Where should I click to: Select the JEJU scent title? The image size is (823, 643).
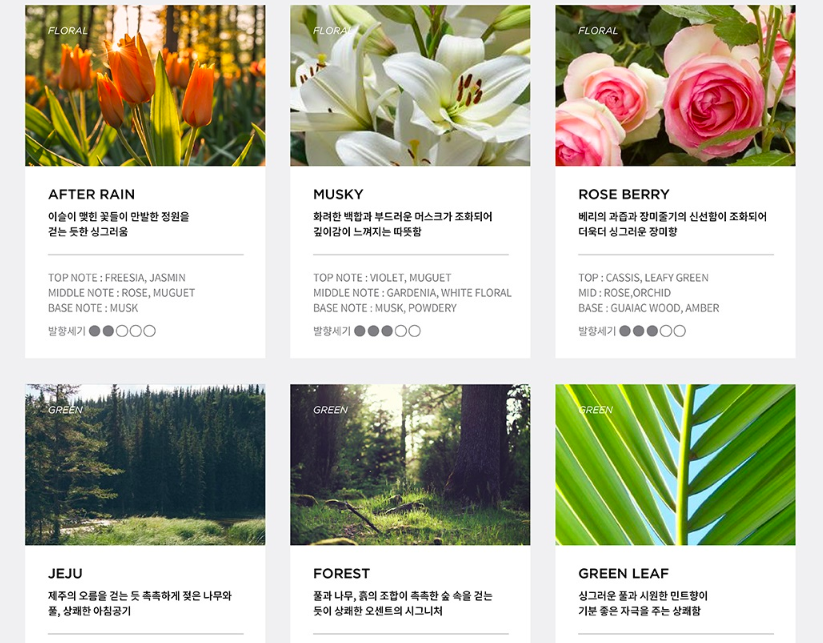click(x=65, y=573)
